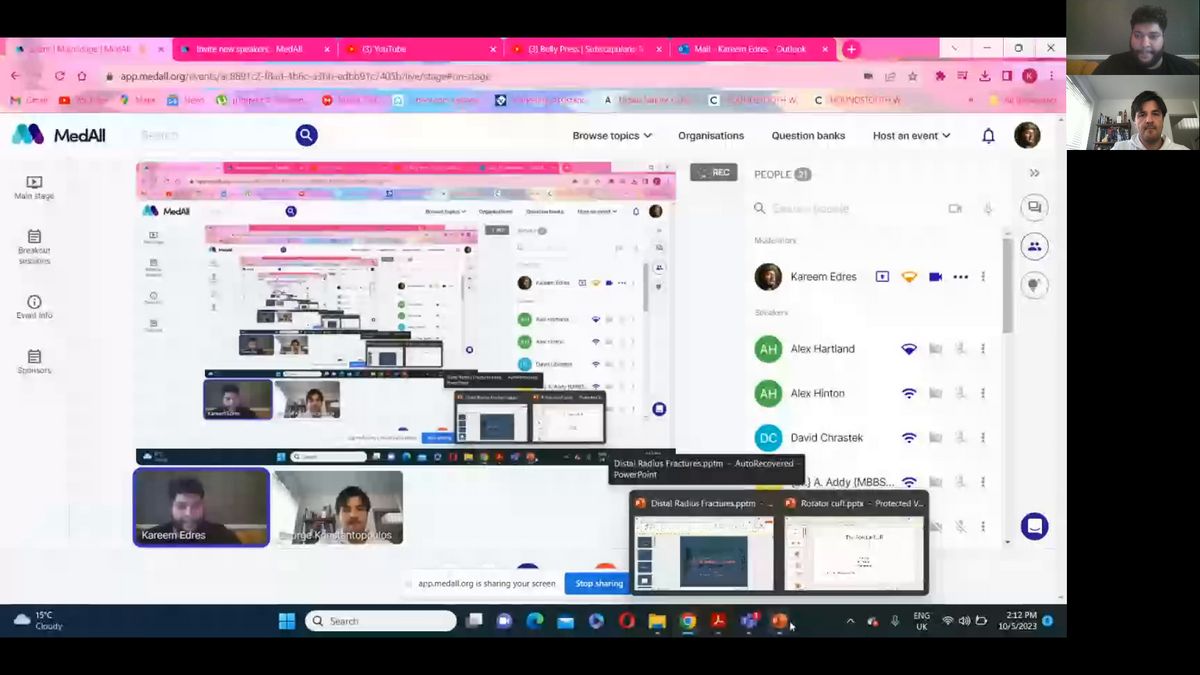This screenshot has width=1200, height=675.
Task: Reload the browser page
Action: click(x=60, y=76)
